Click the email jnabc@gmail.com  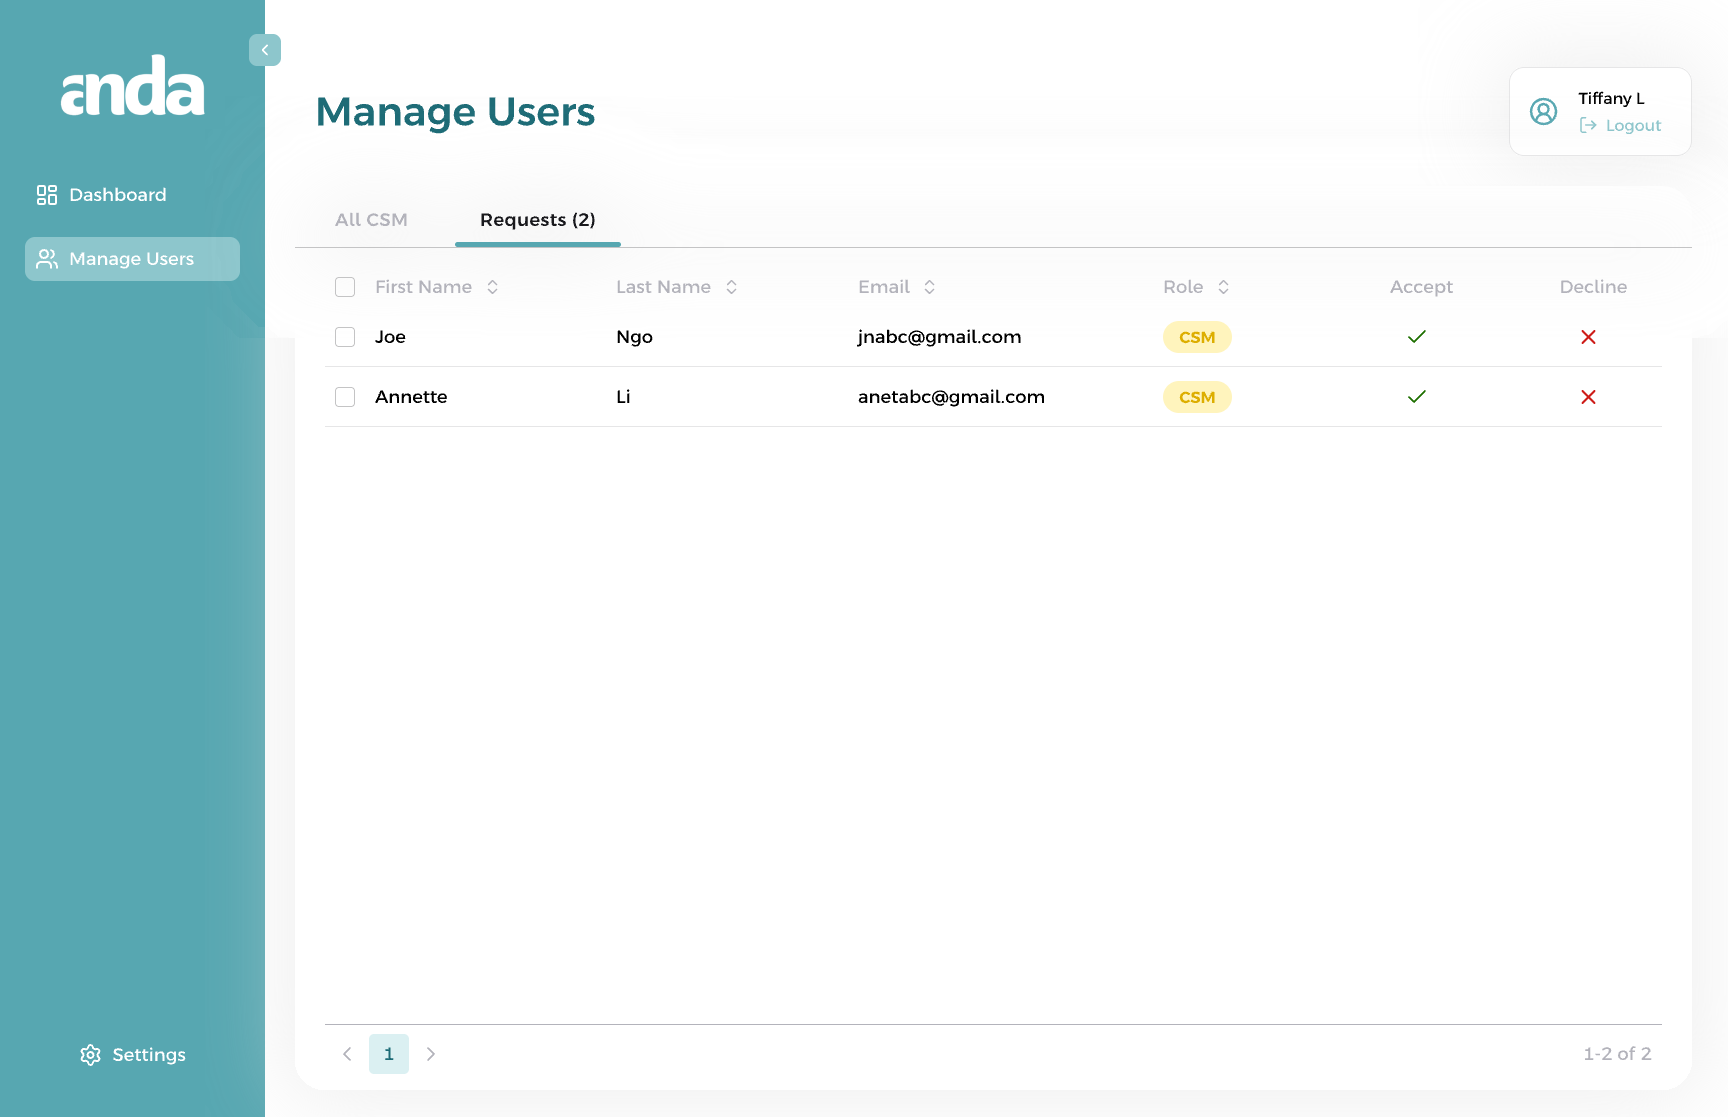pos(940,337)
